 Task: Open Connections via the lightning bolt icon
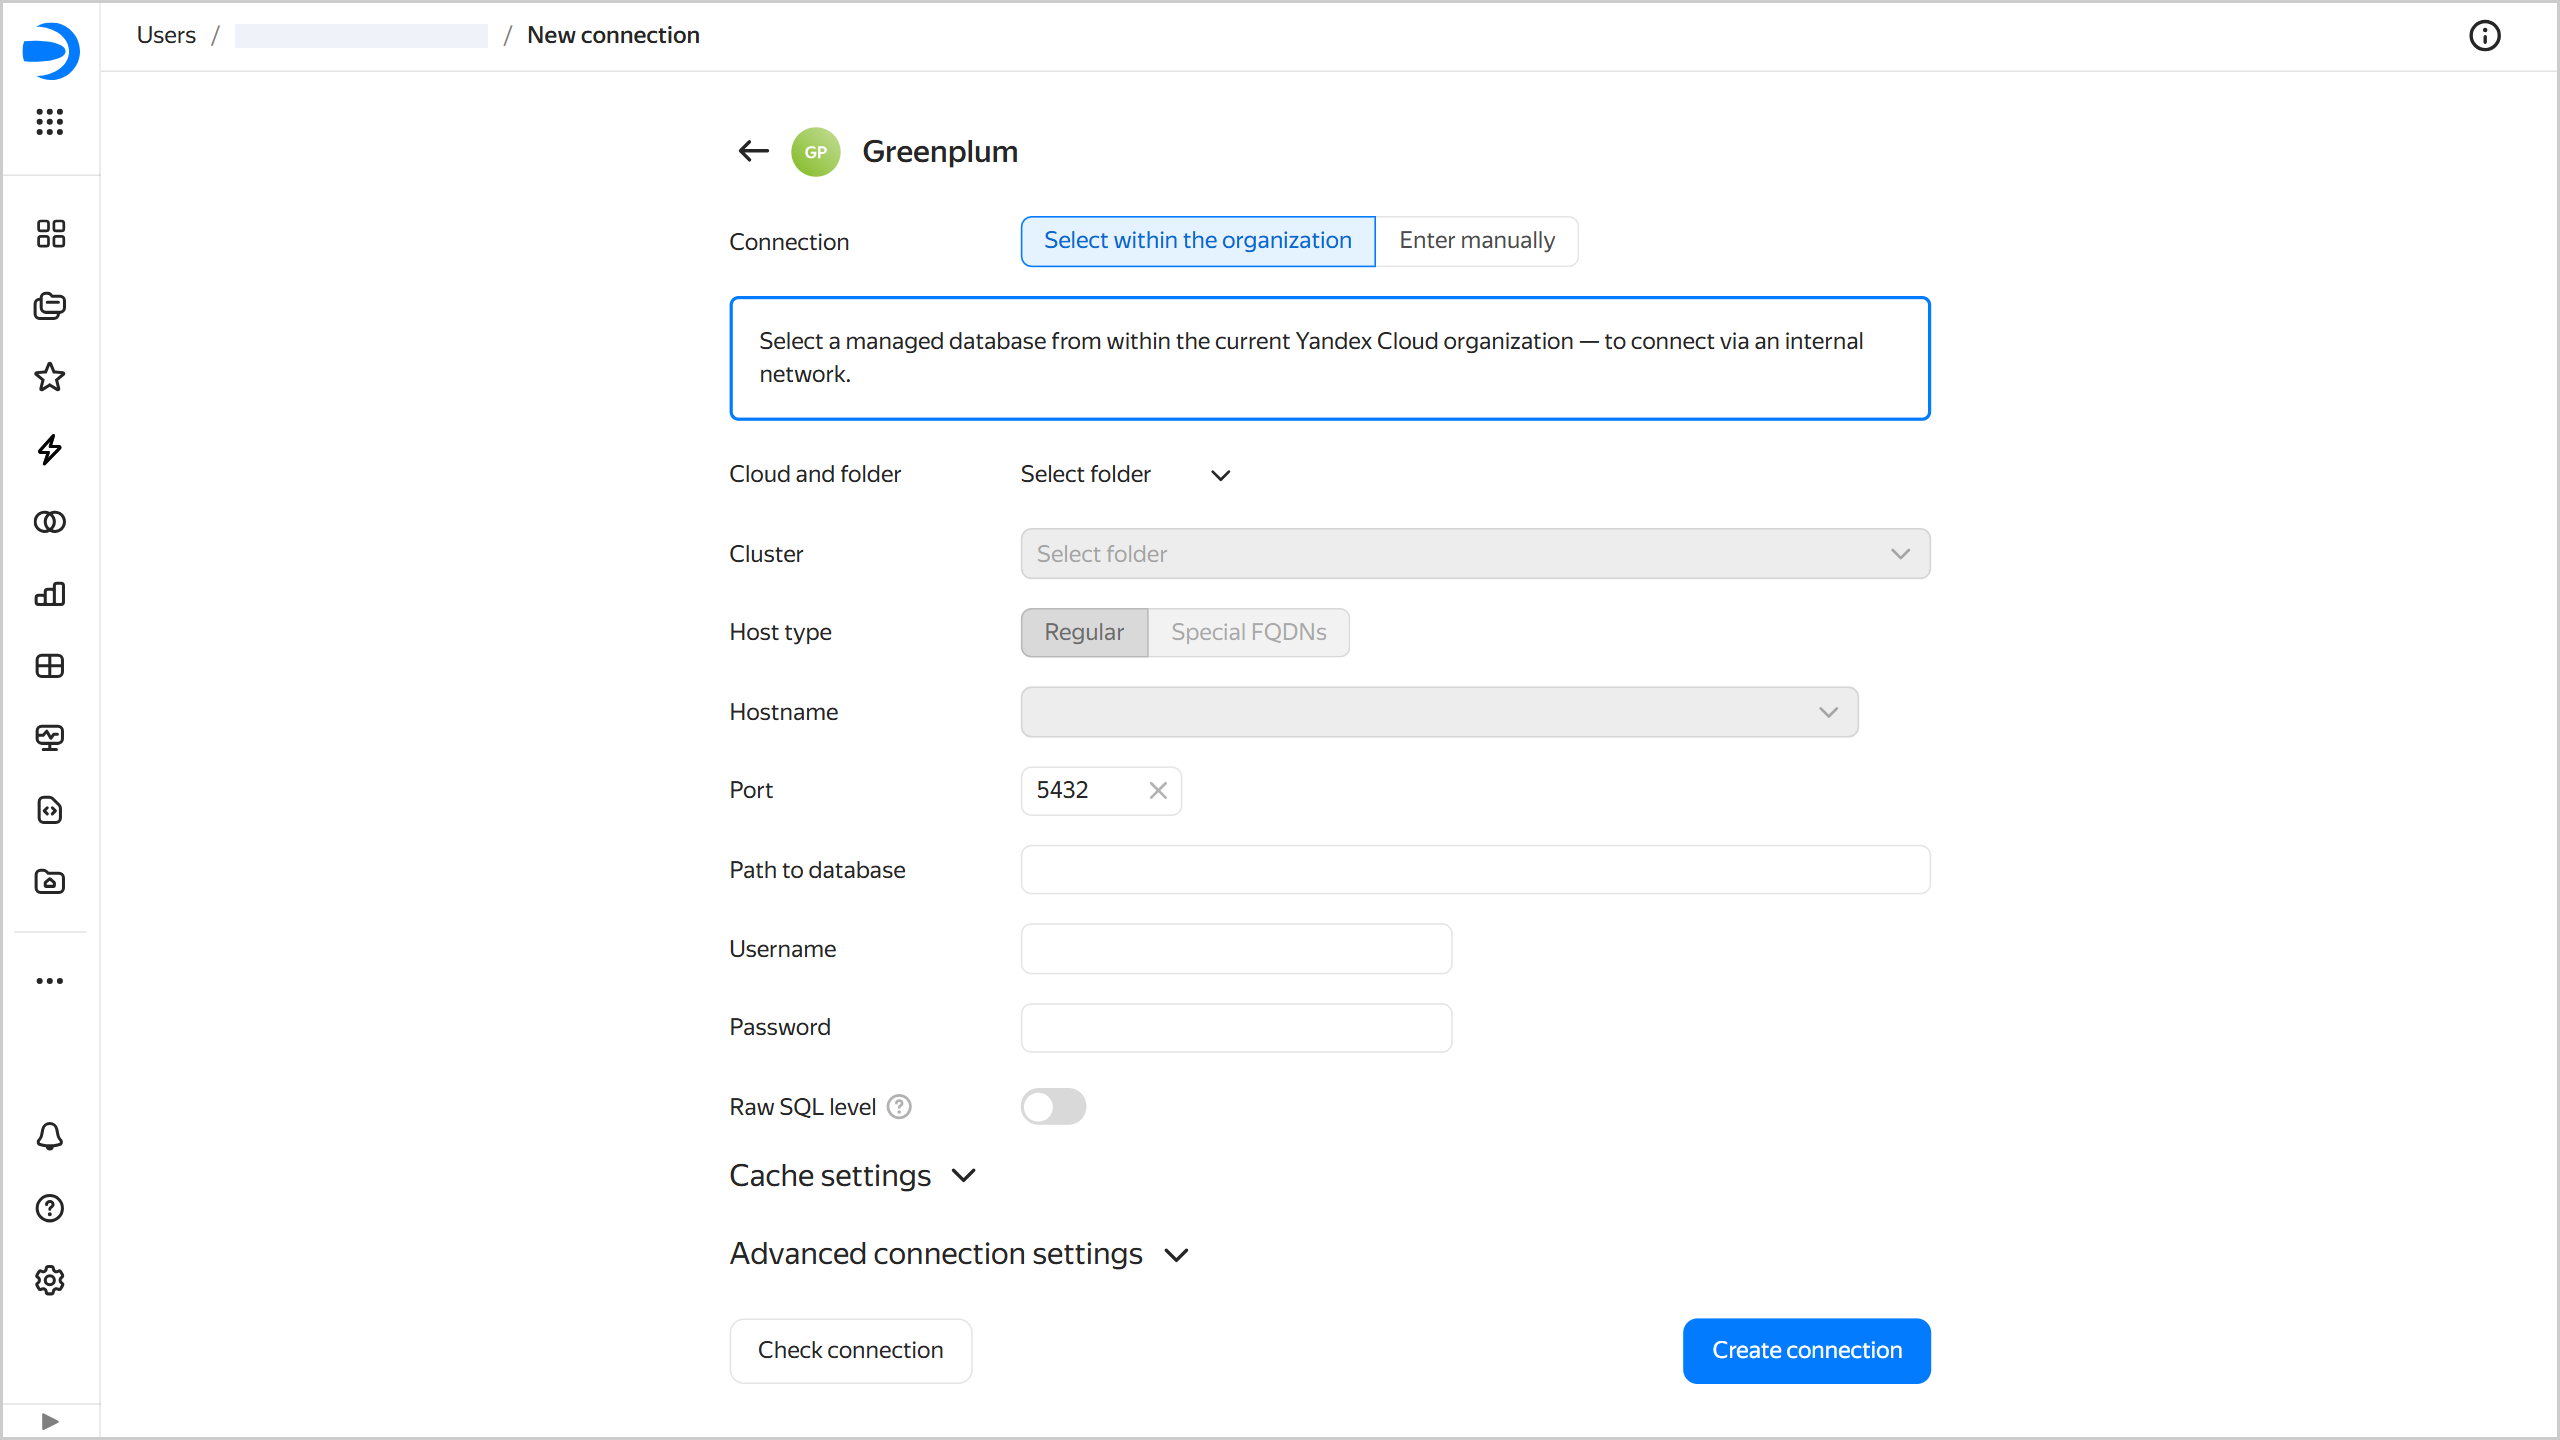(x=50, y=450)
